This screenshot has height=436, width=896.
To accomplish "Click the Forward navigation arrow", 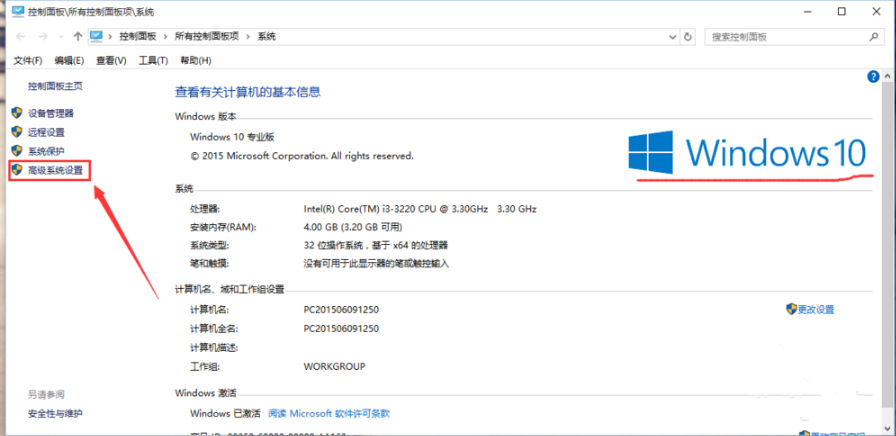I will click(x=43, y=37).
